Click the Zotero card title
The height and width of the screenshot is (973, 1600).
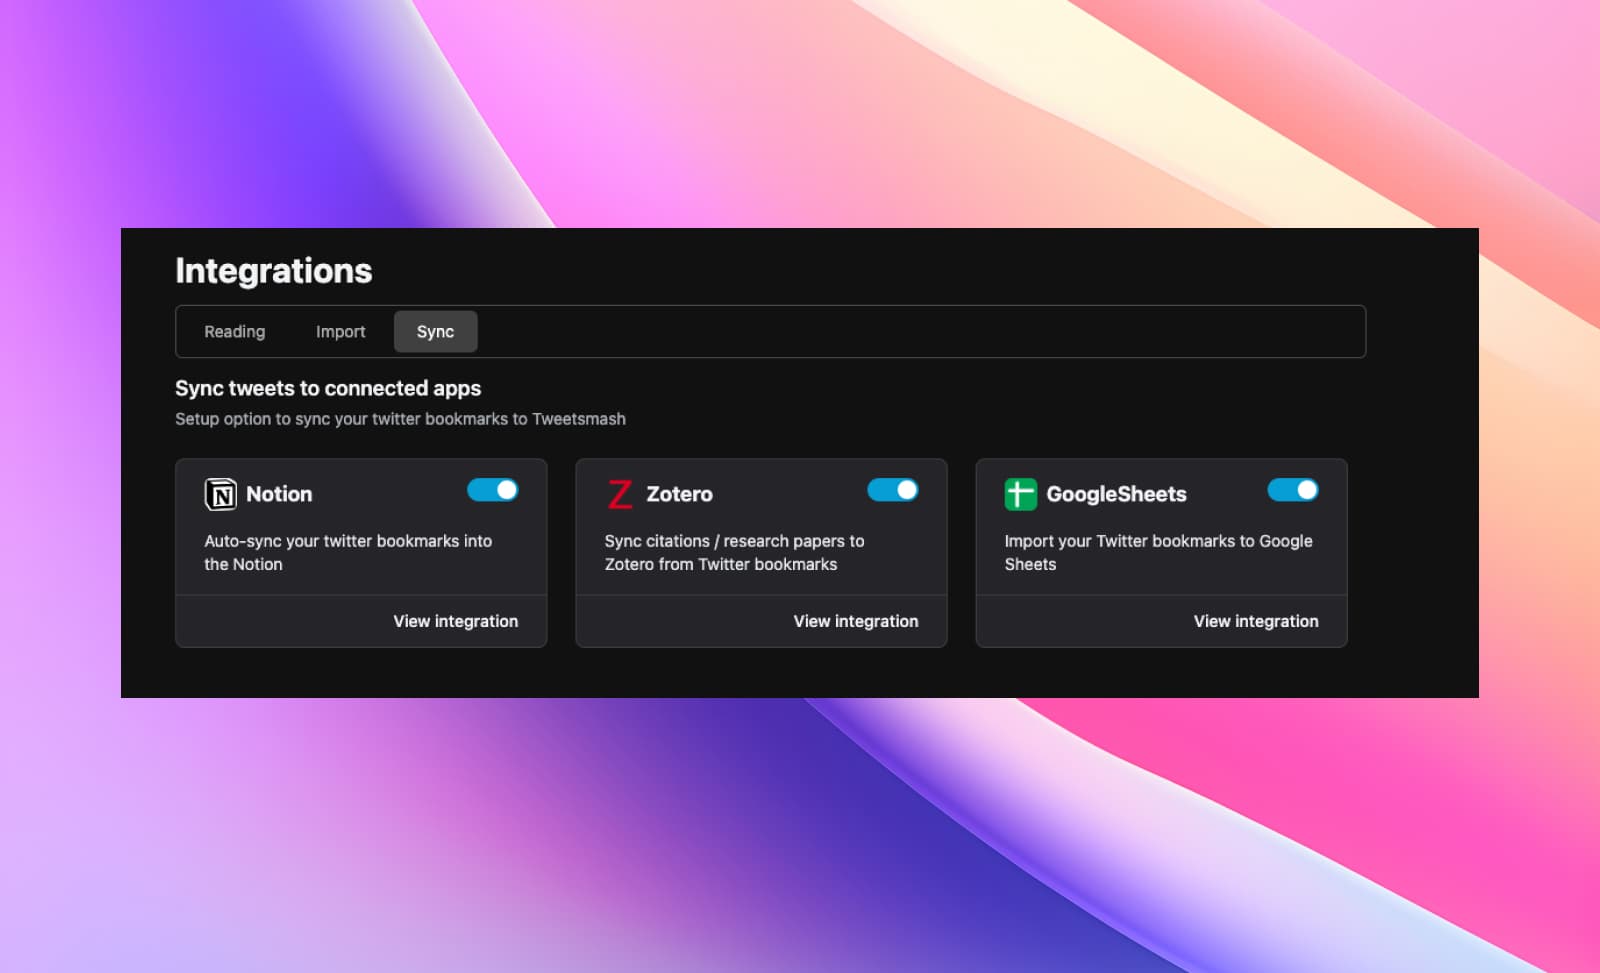[x=679, y=494]
